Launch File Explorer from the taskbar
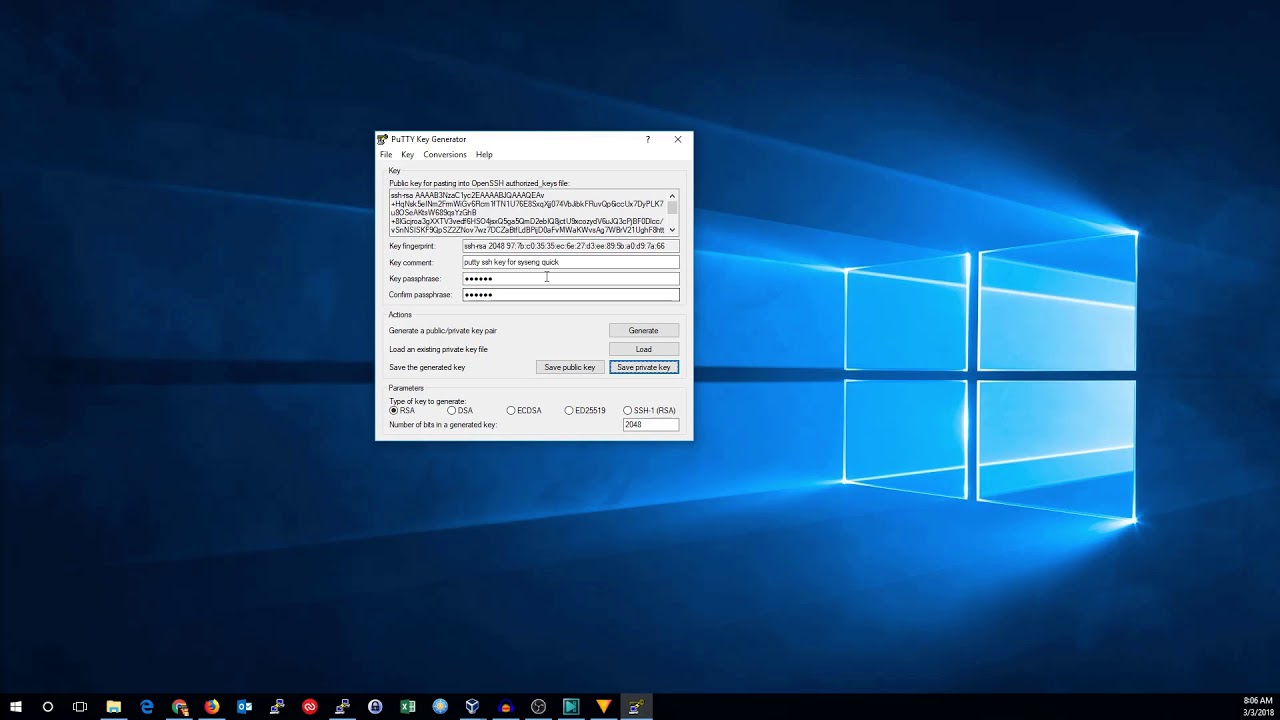The width and height of the screenshot is (1280, 720). [x=114, y=707]
